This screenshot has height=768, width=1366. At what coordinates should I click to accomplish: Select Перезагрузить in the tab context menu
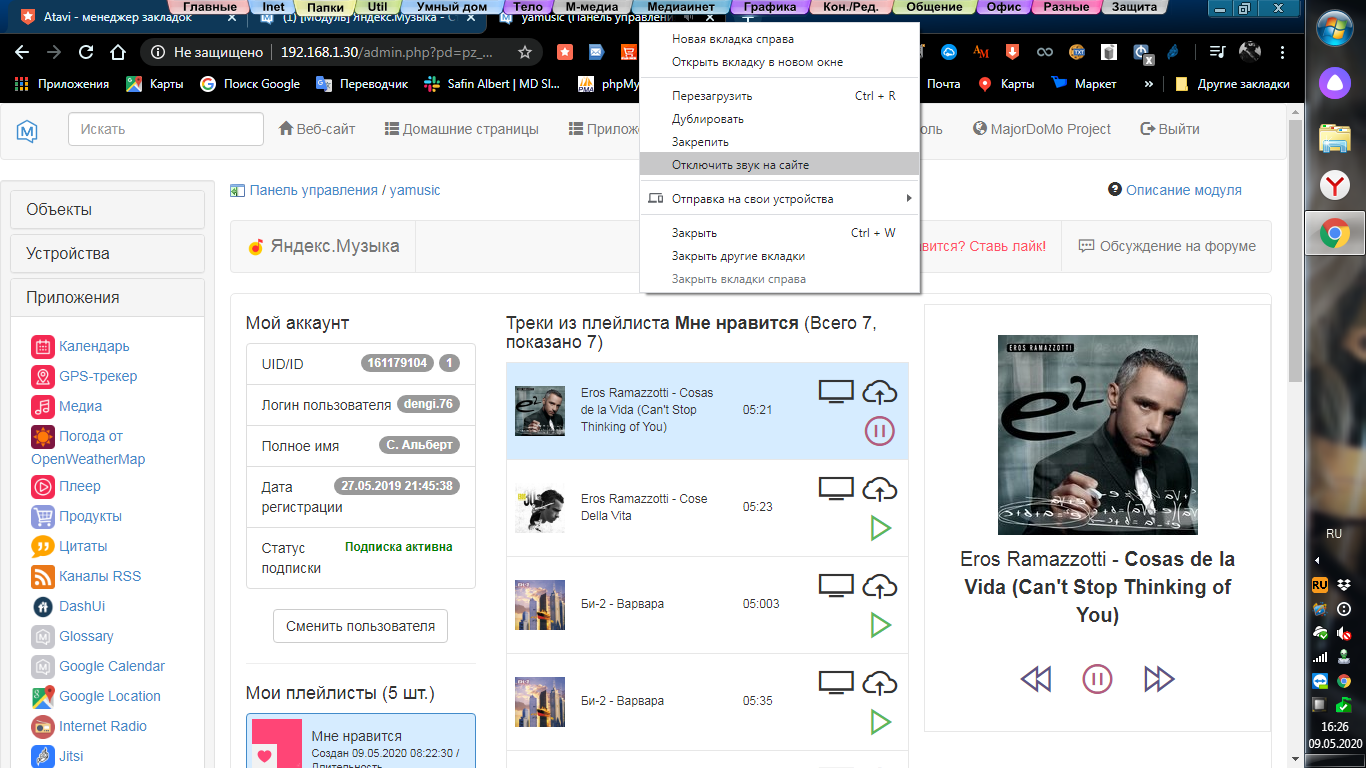coord(779,96)
